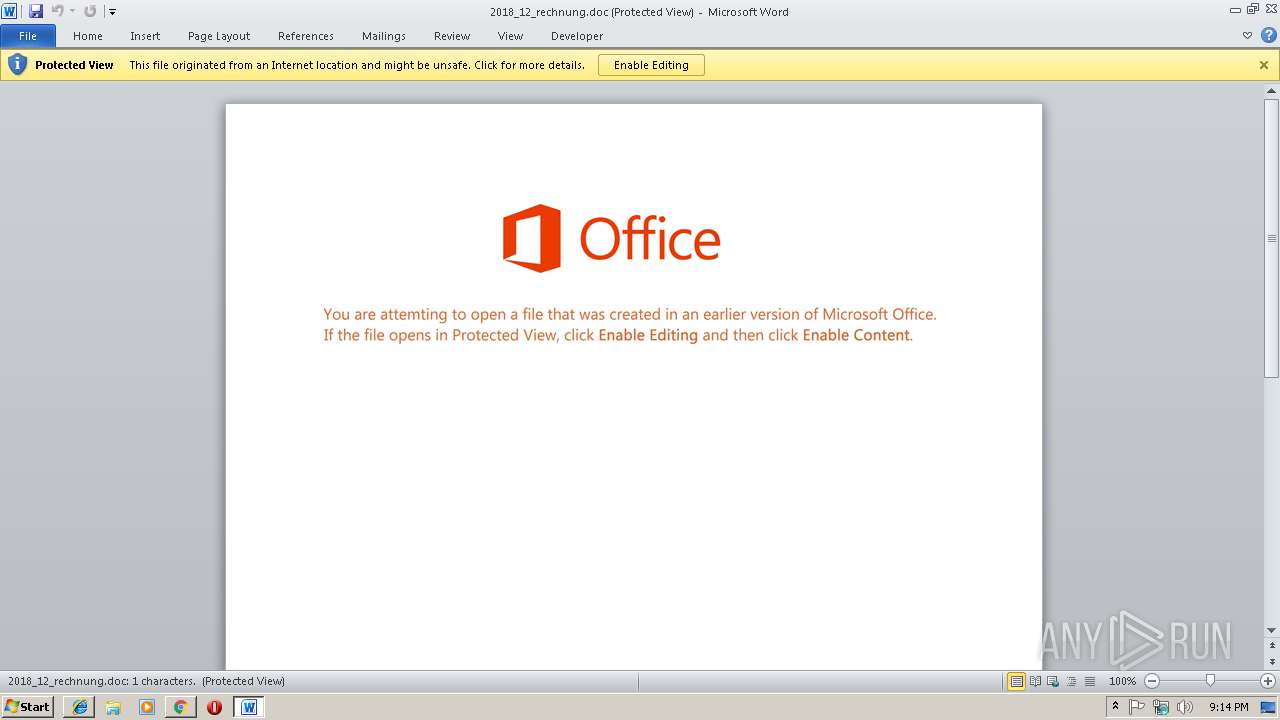The height and width of the screenshot is (720, 1280).
Task: Click the vertical scrollbar thumb
Action: (x=1272, y=238)
